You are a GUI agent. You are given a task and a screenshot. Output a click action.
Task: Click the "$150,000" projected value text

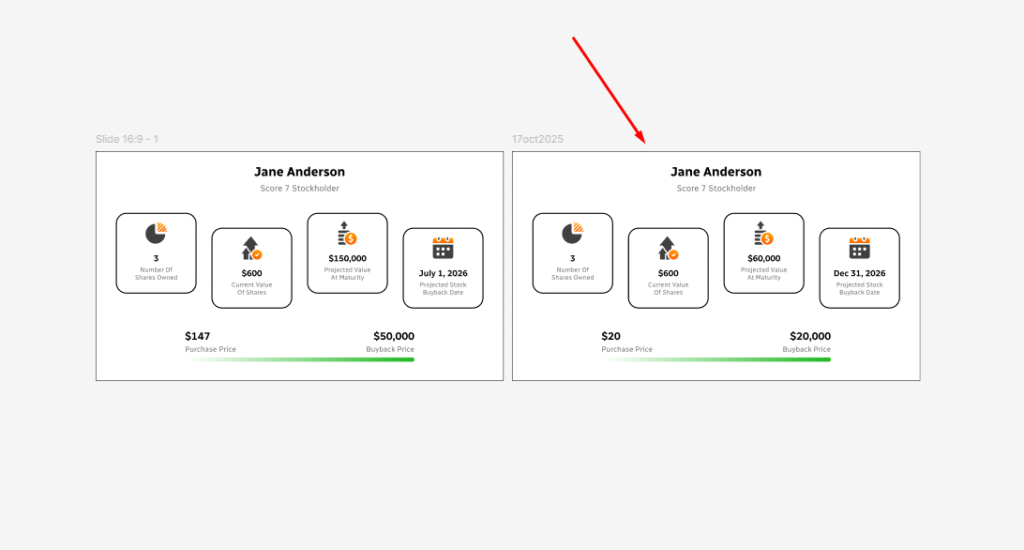[347, 258]
